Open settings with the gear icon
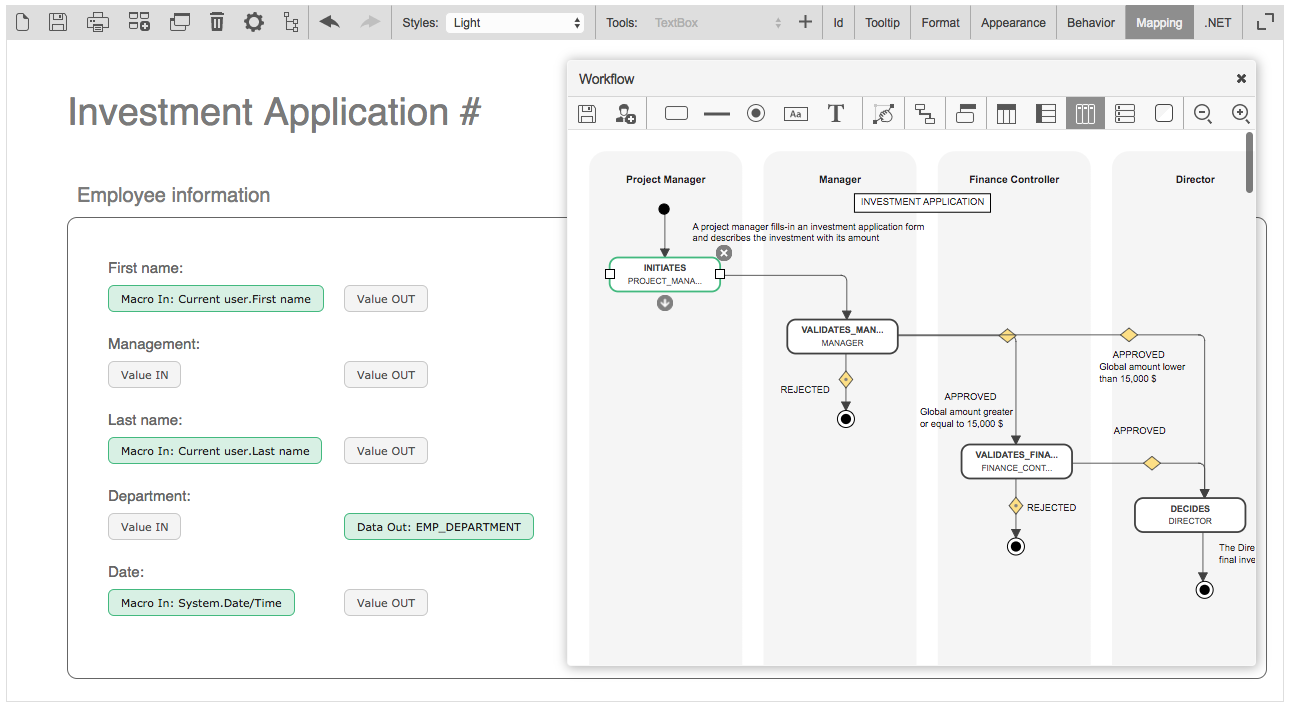Image resolution: width=1290 pixels, height=708 pixels. [x=254, y=22]
